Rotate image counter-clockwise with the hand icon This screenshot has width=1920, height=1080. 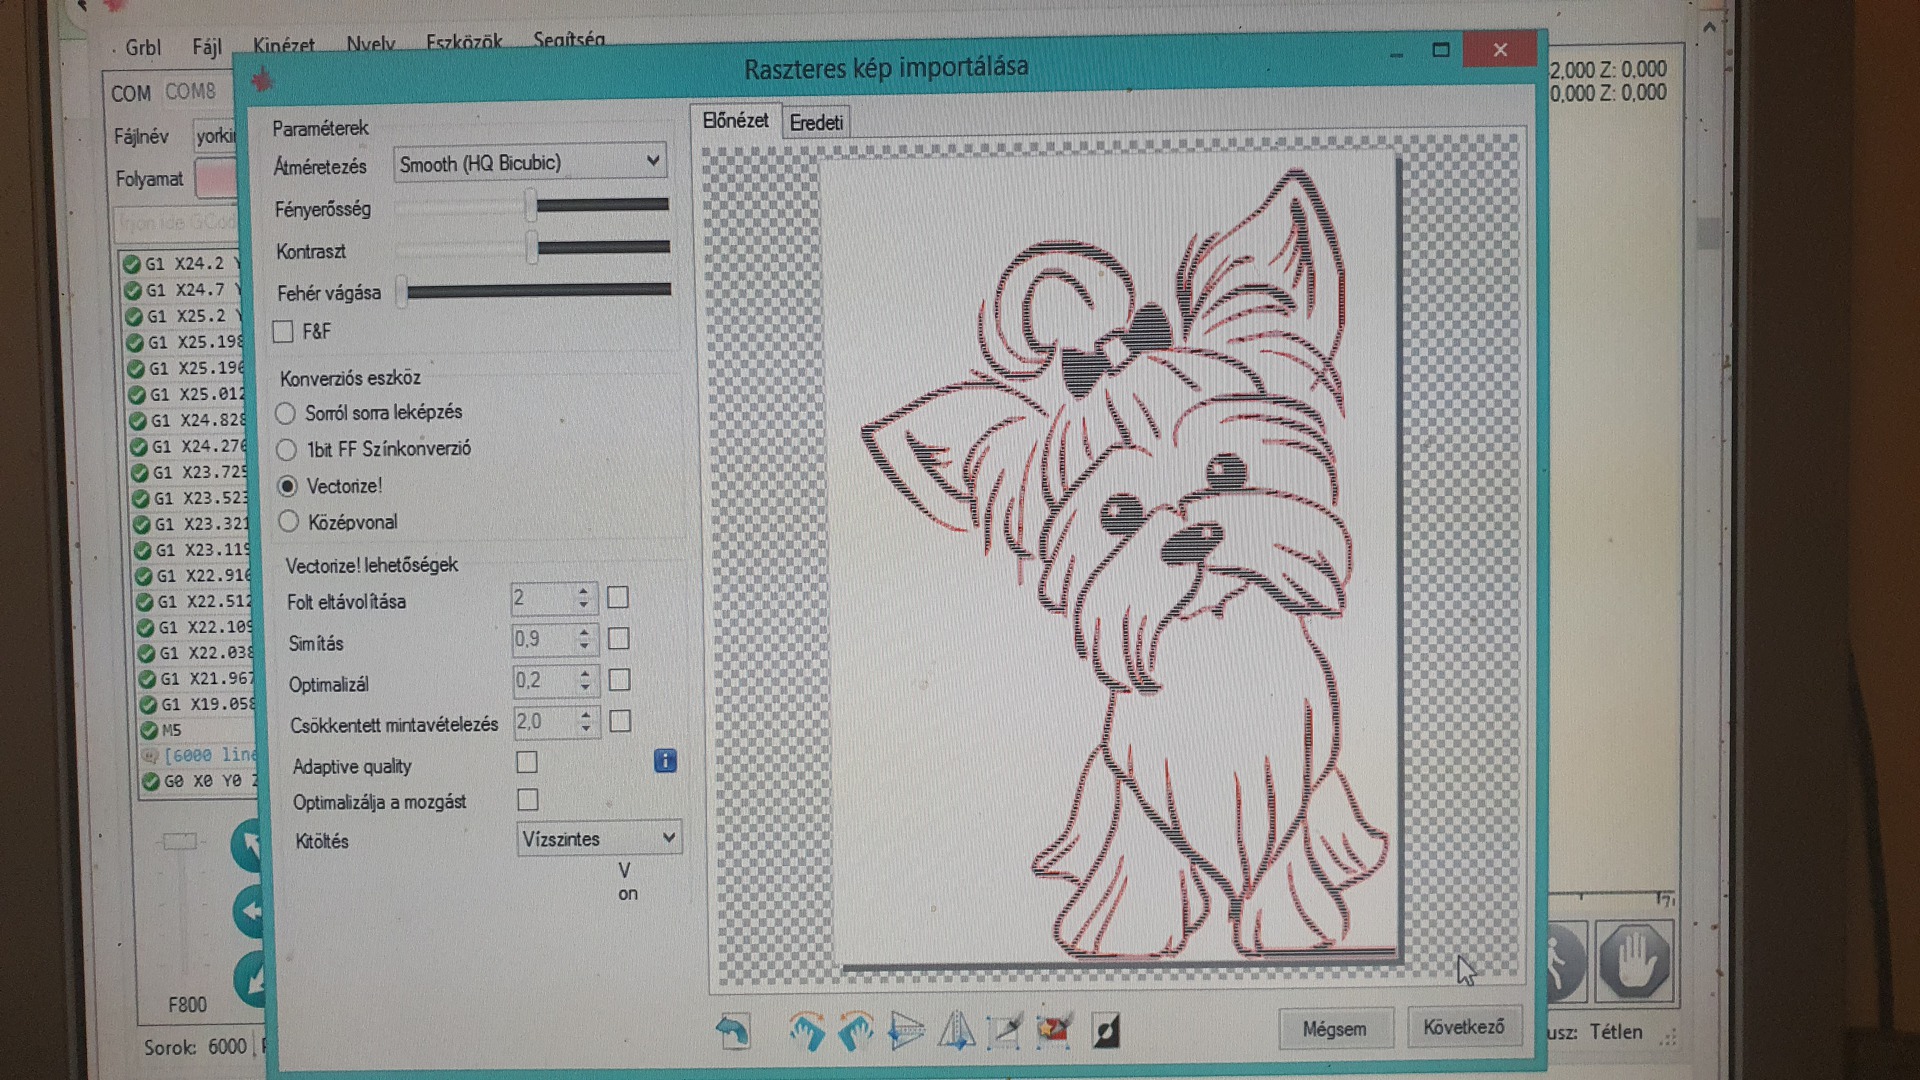pos(856,1031)
